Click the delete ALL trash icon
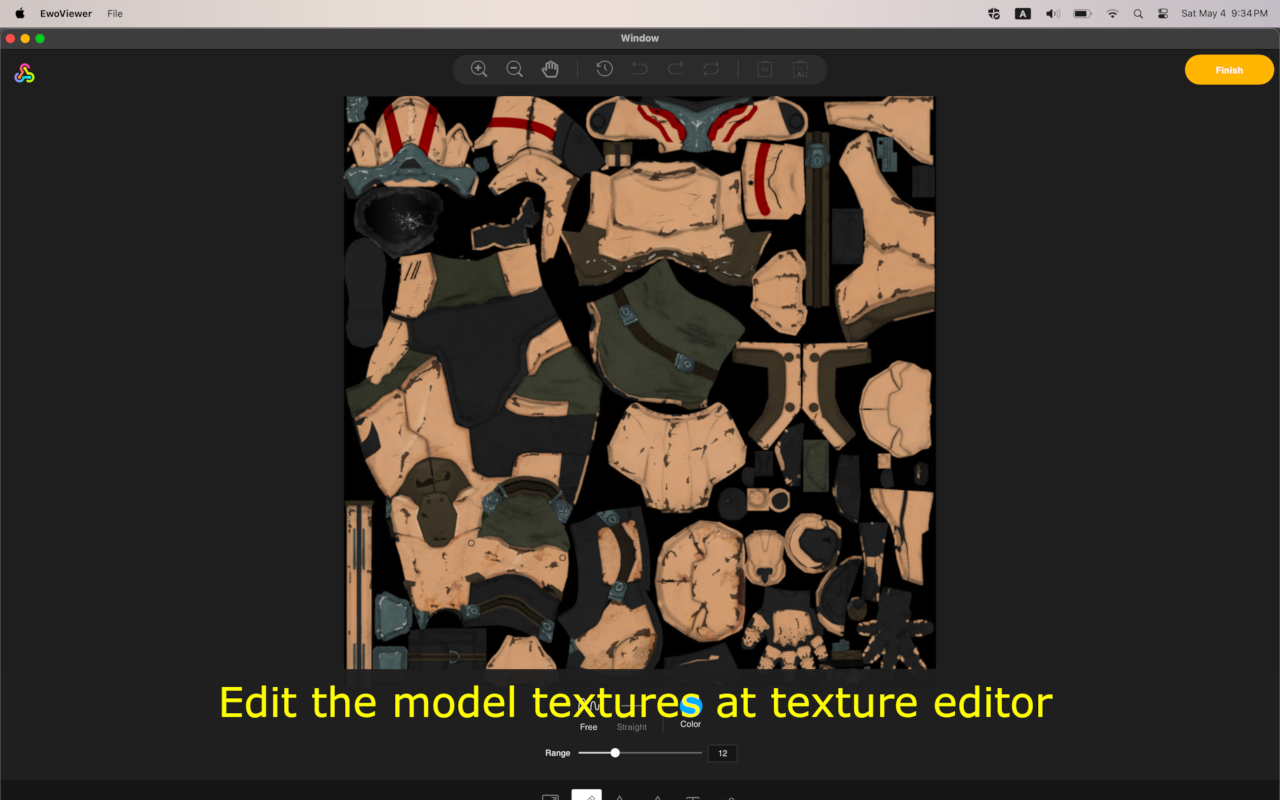 point(800,69)
